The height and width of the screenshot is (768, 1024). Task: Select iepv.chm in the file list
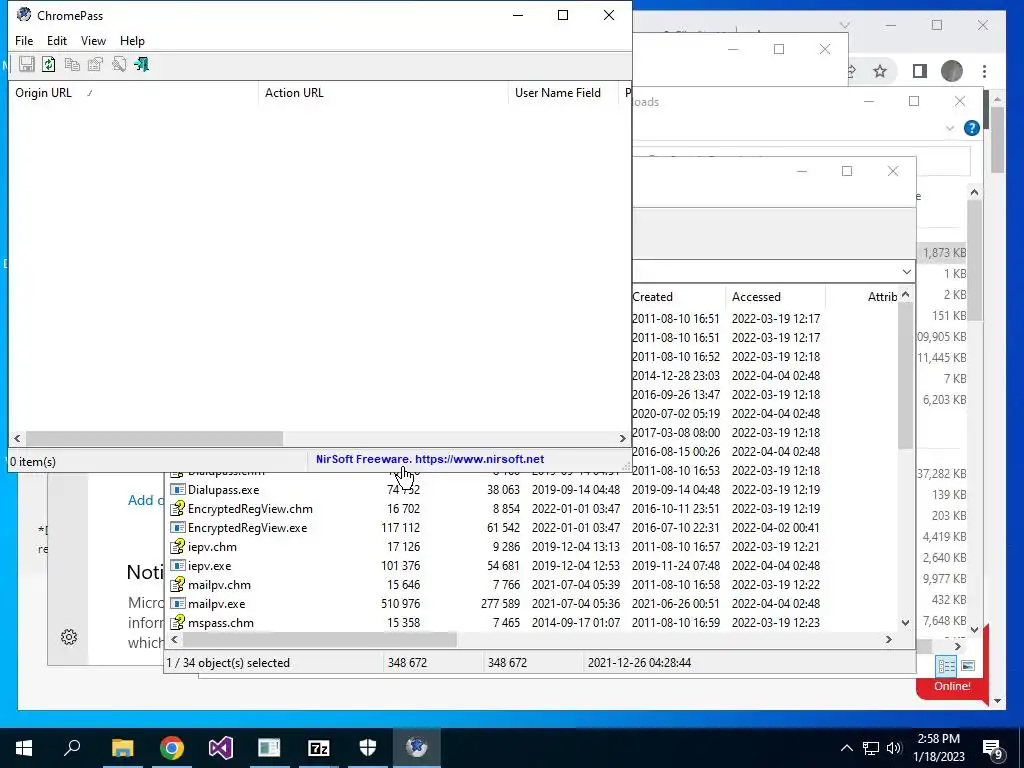coord(212,547)
